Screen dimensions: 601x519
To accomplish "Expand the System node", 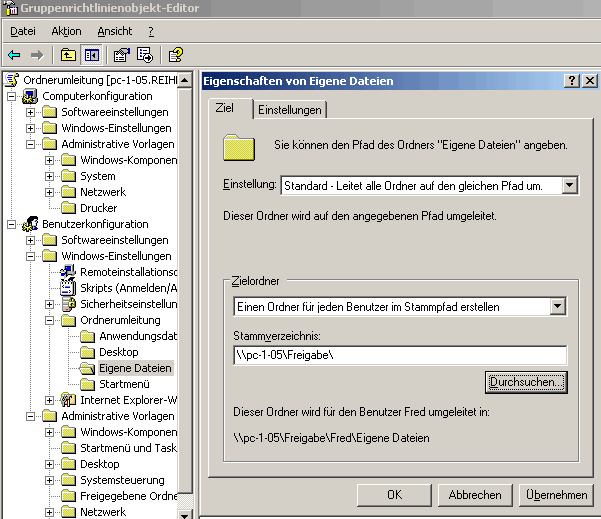I will click(49, 176).
